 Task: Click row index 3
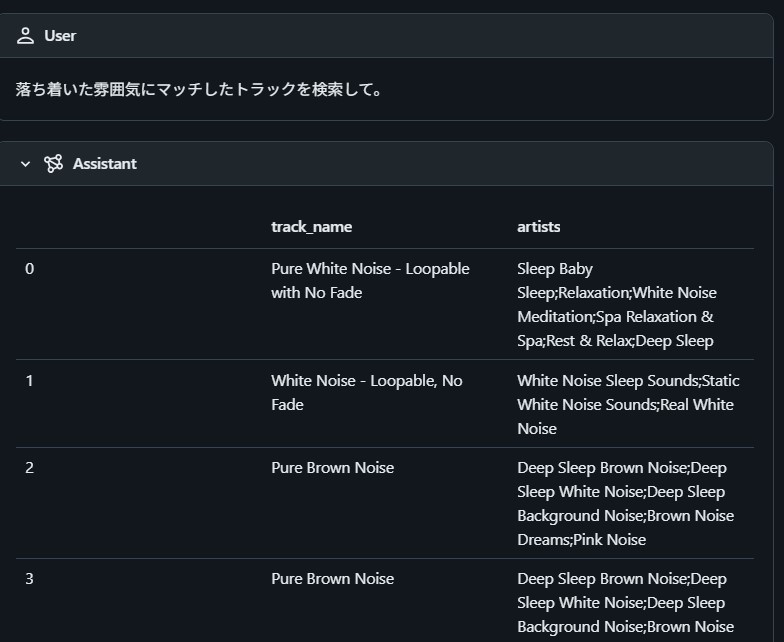tap(30, 579)
